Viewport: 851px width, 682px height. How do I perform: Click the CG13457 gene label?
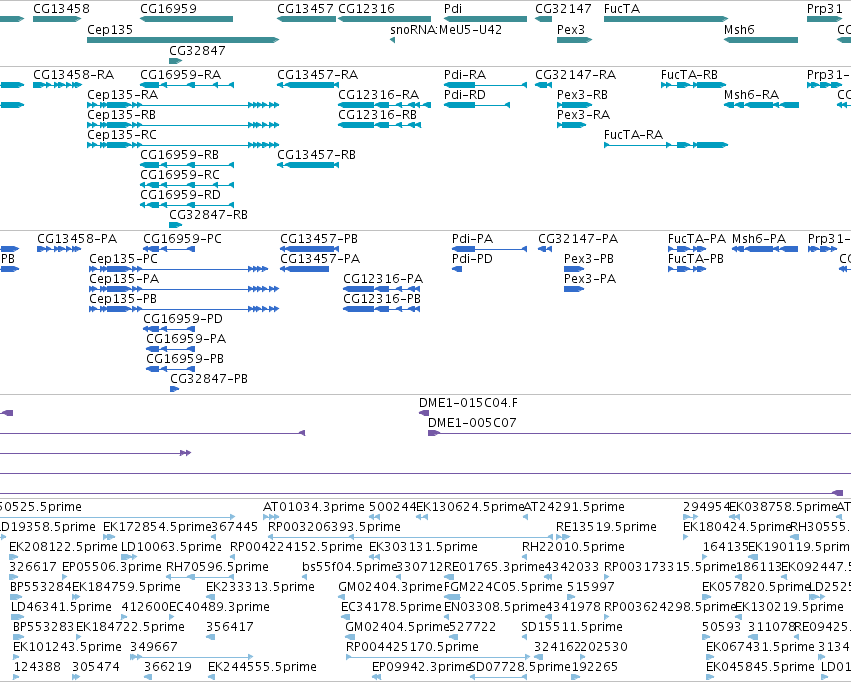click(x=305, y=9)
